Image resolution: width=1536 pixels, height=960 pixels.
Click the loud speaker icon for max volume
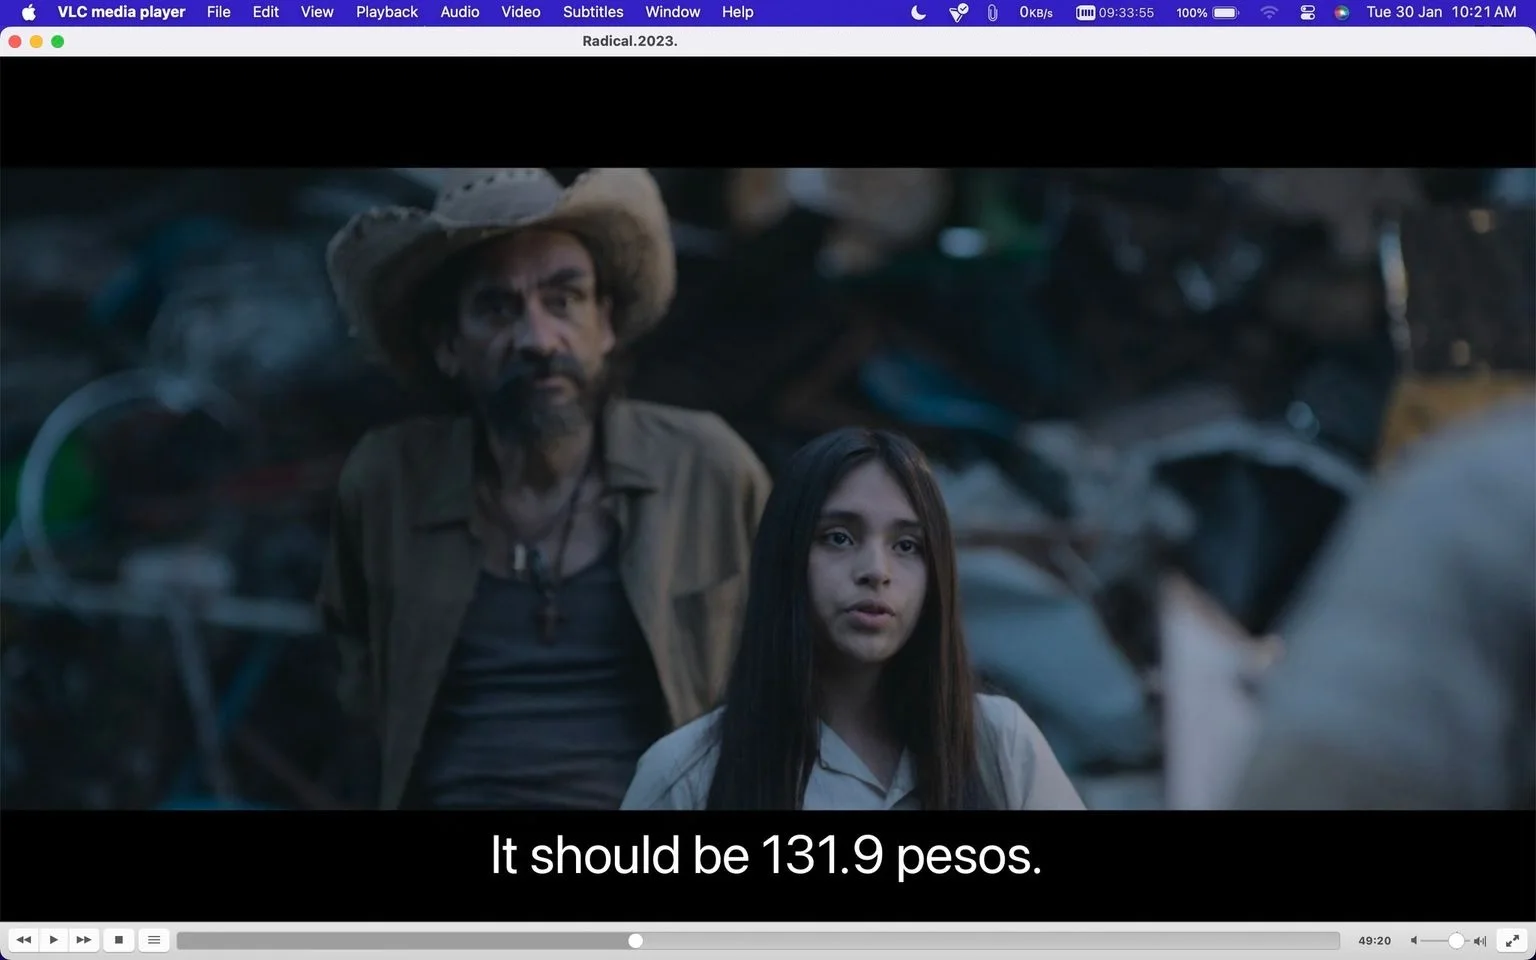click(x=1480, y=940)
